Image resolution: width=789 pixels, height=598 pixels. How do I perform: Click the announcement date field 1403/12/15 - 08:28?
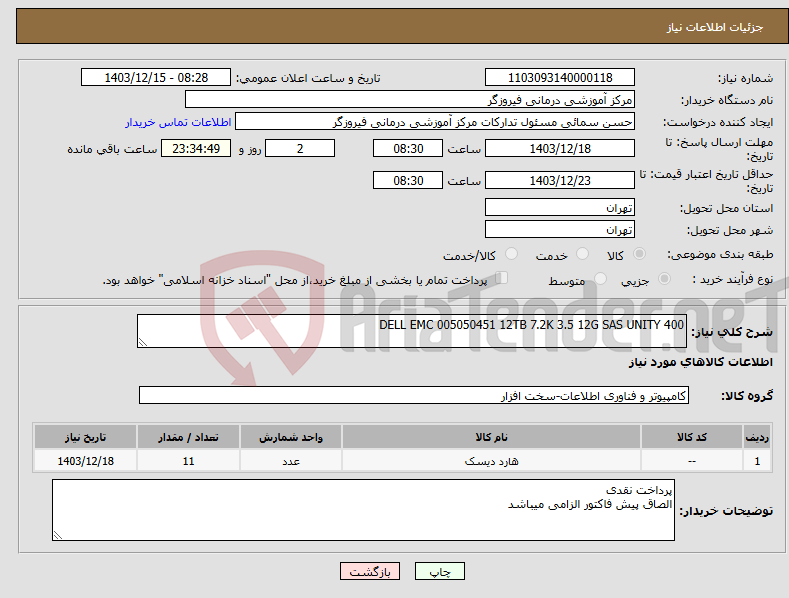(156, 78)
